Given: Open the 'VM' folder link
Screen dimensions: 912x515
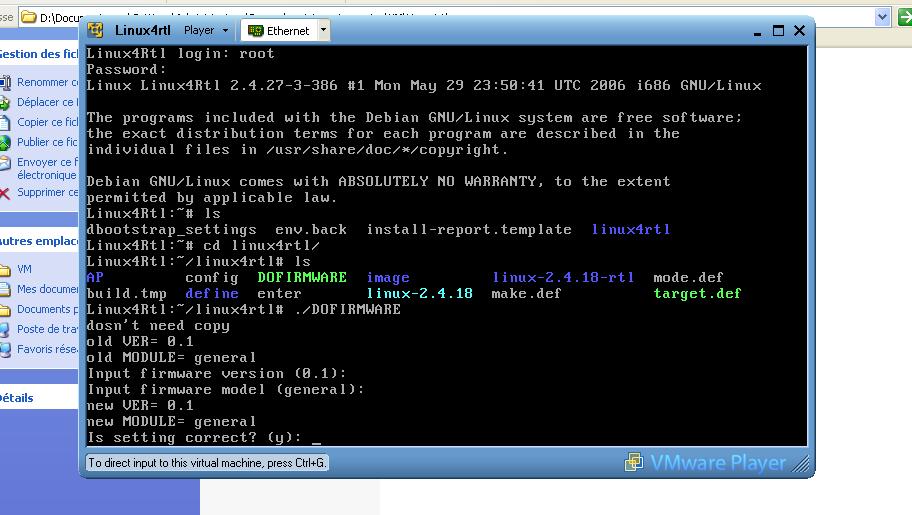Looking at the screenshot, I should [x=24, y=269].
